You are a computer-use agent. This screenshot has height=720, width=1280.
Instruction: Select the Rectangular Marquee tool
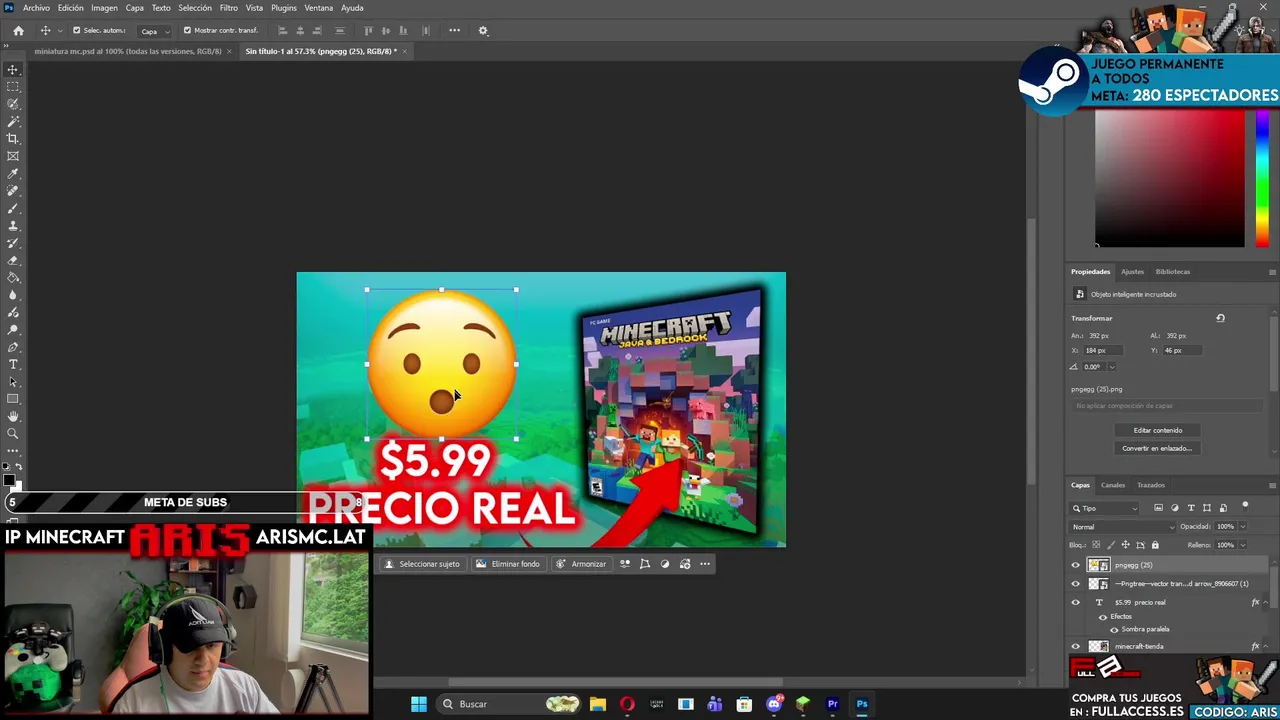[x=13, y=87]
